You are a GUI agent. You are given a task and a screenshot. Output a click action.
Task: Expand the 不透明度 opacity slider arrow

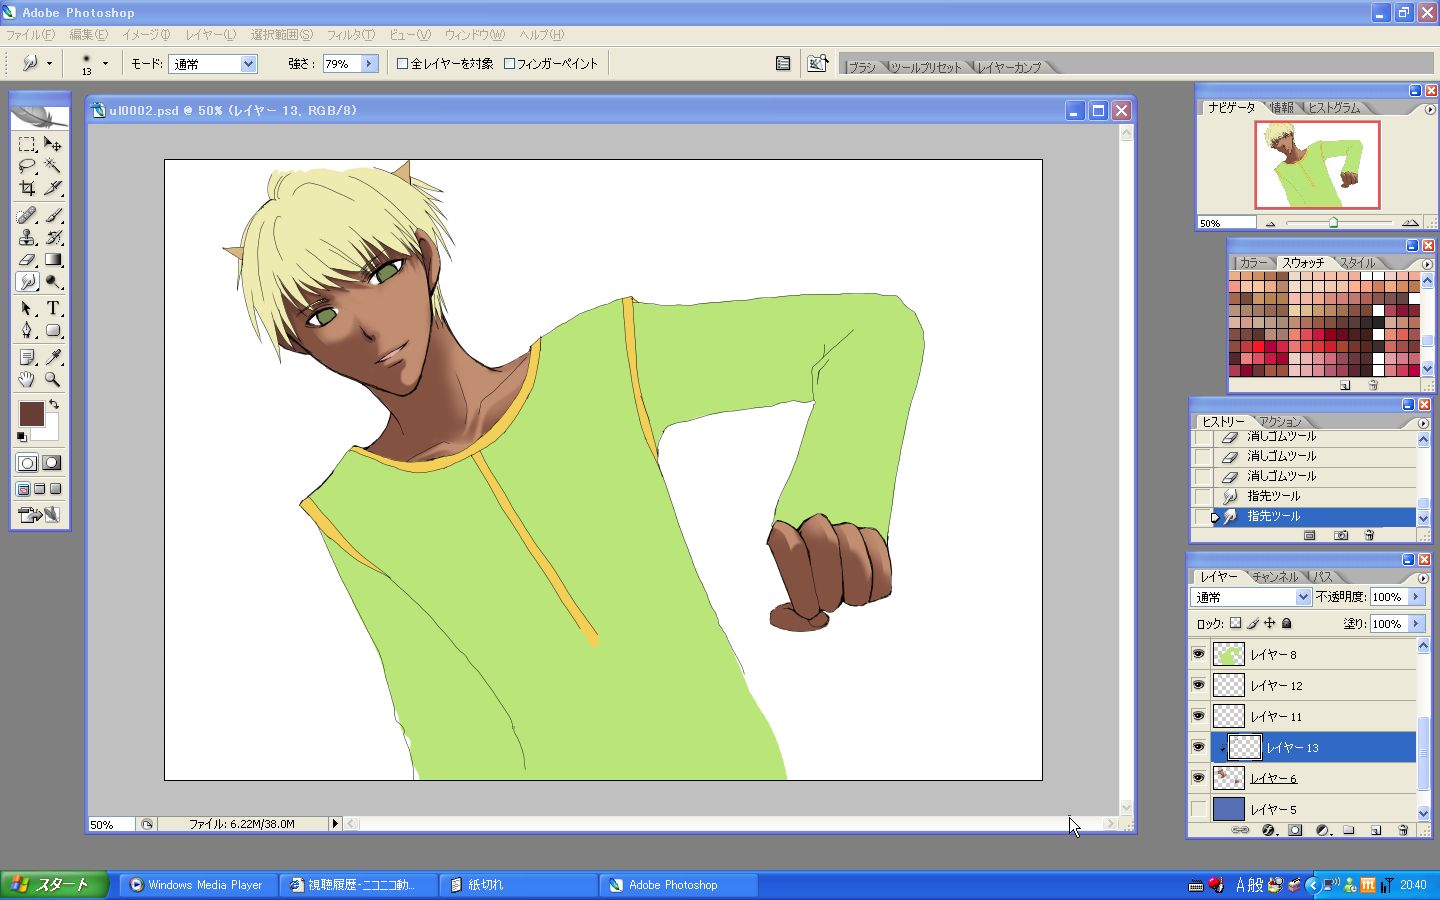[x=1416, y=597]
